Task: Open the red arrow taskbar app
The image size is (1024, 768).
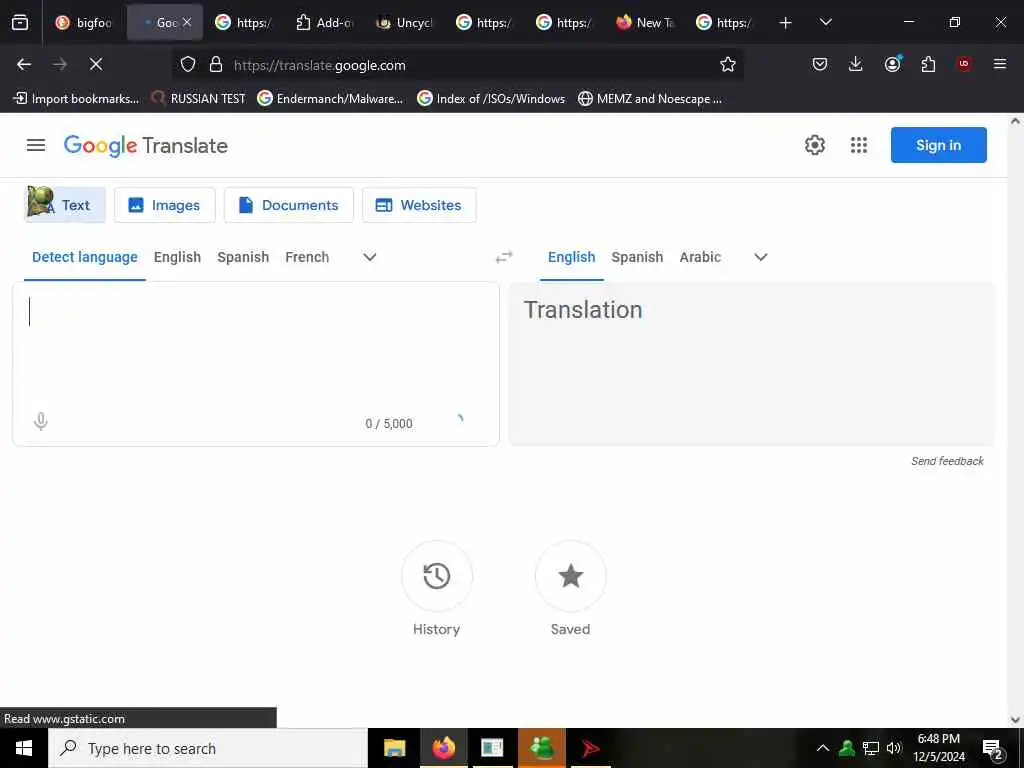Action: pos(590,748)
